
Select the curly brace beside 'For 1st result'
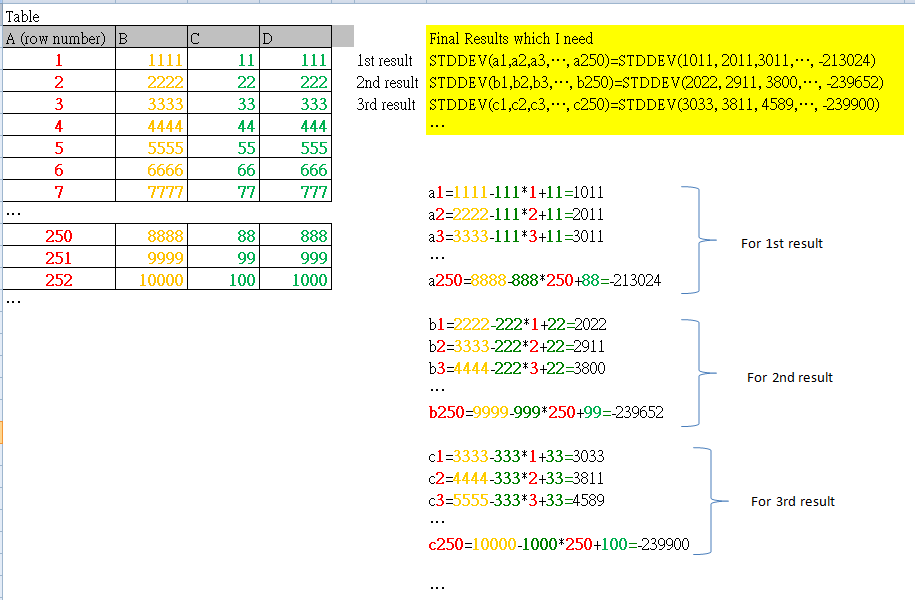698,240
